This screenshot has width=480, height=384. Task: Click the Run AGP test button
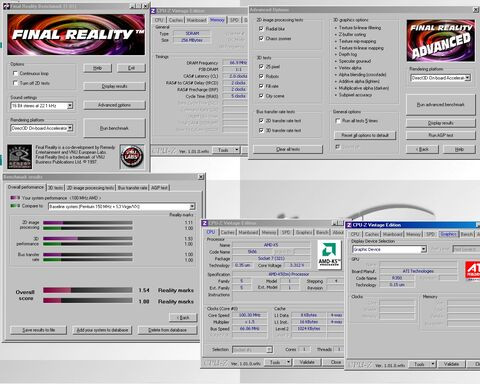coord(440,135)
